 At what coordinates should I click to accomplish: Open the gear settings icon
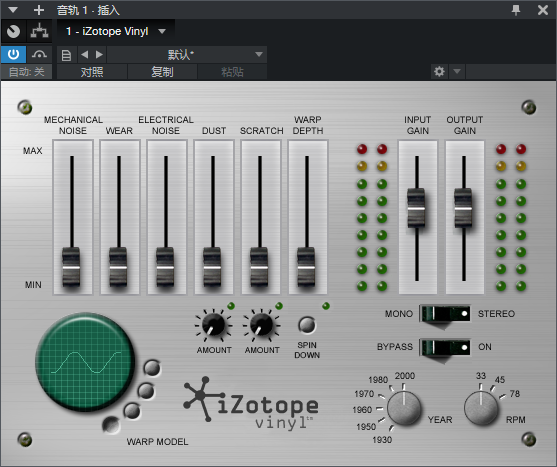click(x=439, y=72)
